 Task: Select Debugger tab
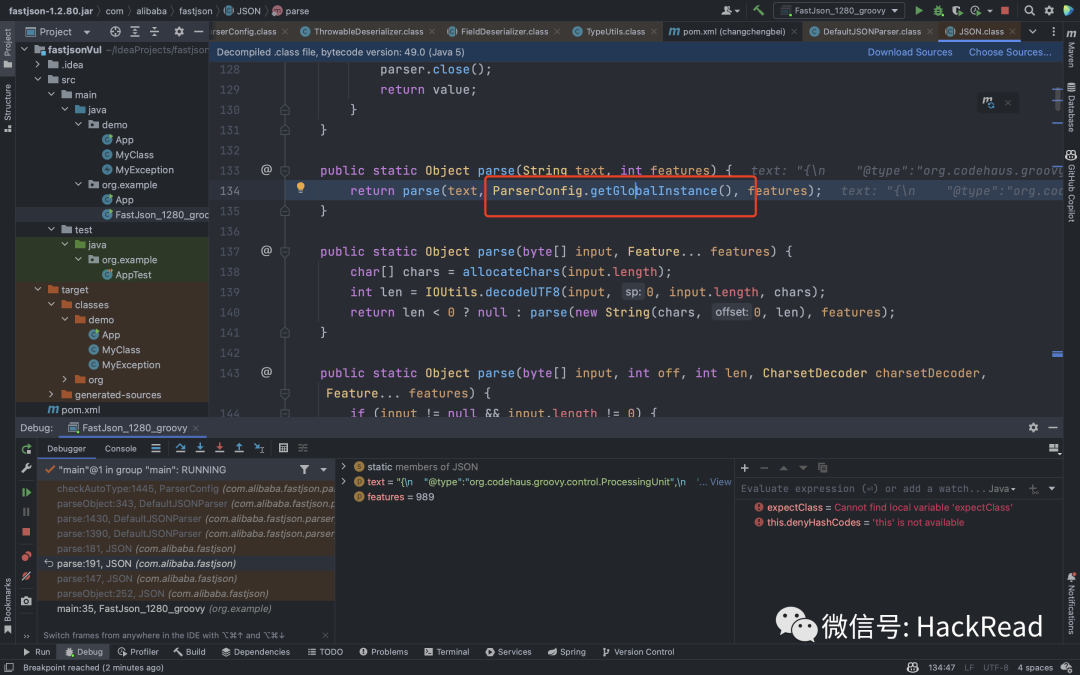point(66,448)
